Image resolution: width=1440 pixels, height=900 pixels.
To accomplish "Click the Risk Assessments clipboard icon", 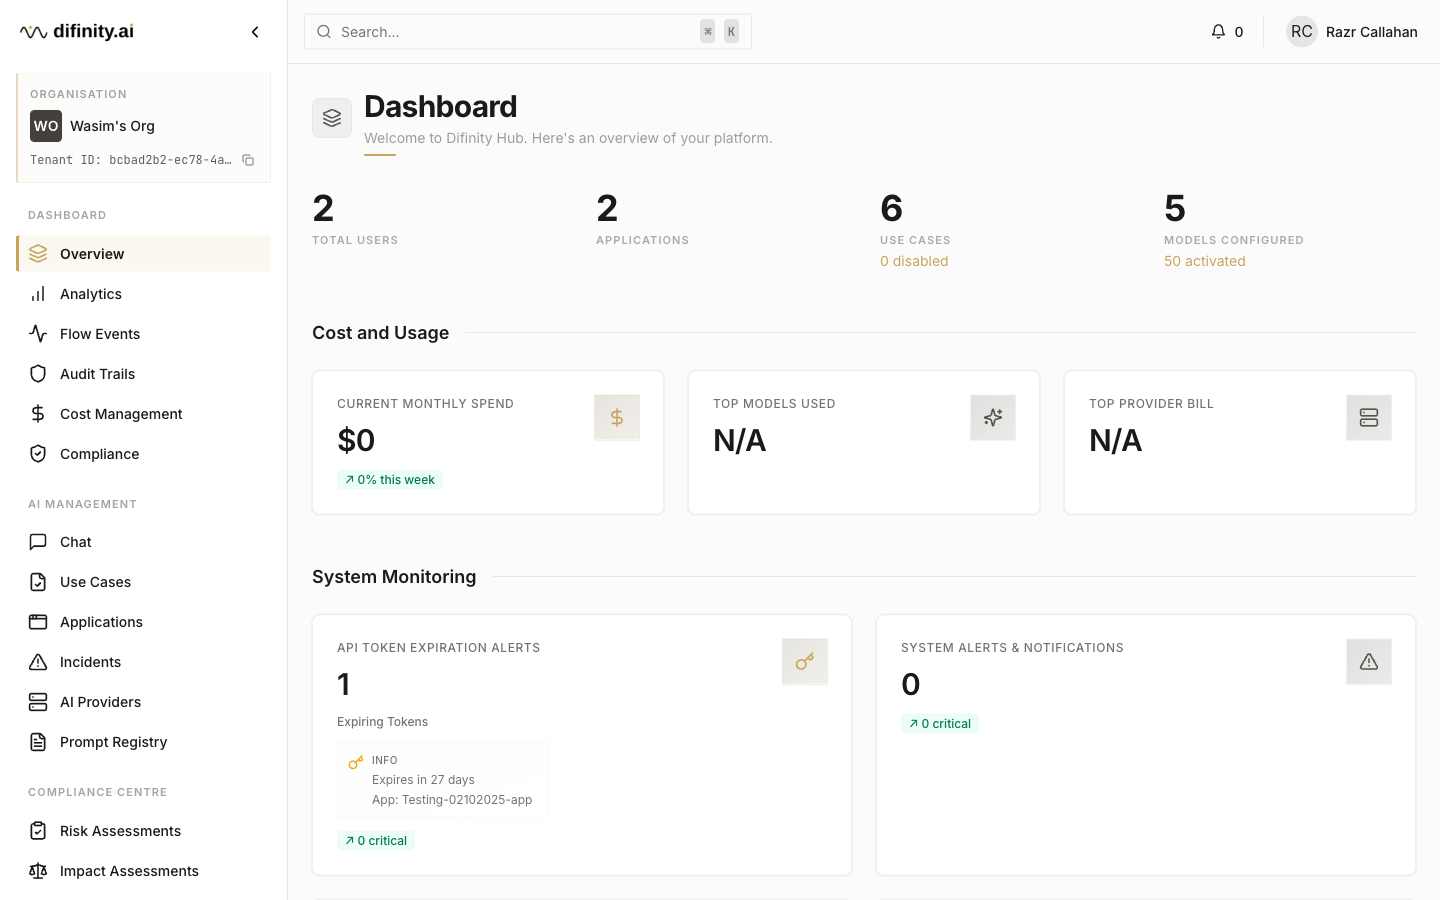I will click(38, 831).
